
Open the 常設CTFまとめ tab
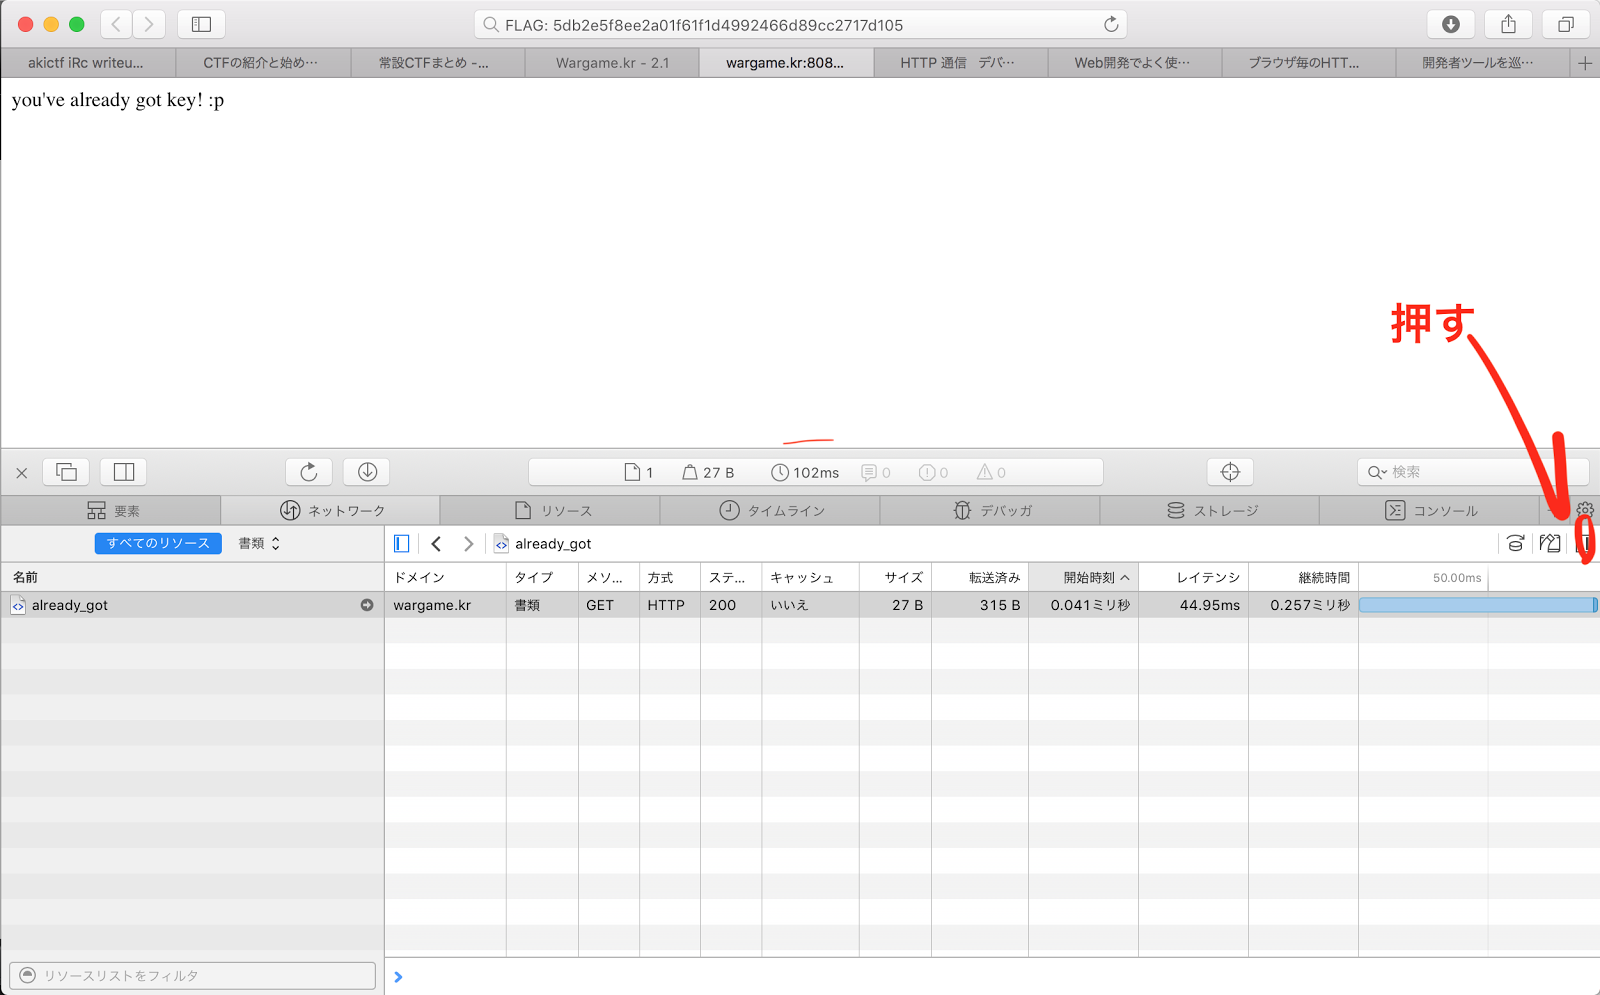437,63
